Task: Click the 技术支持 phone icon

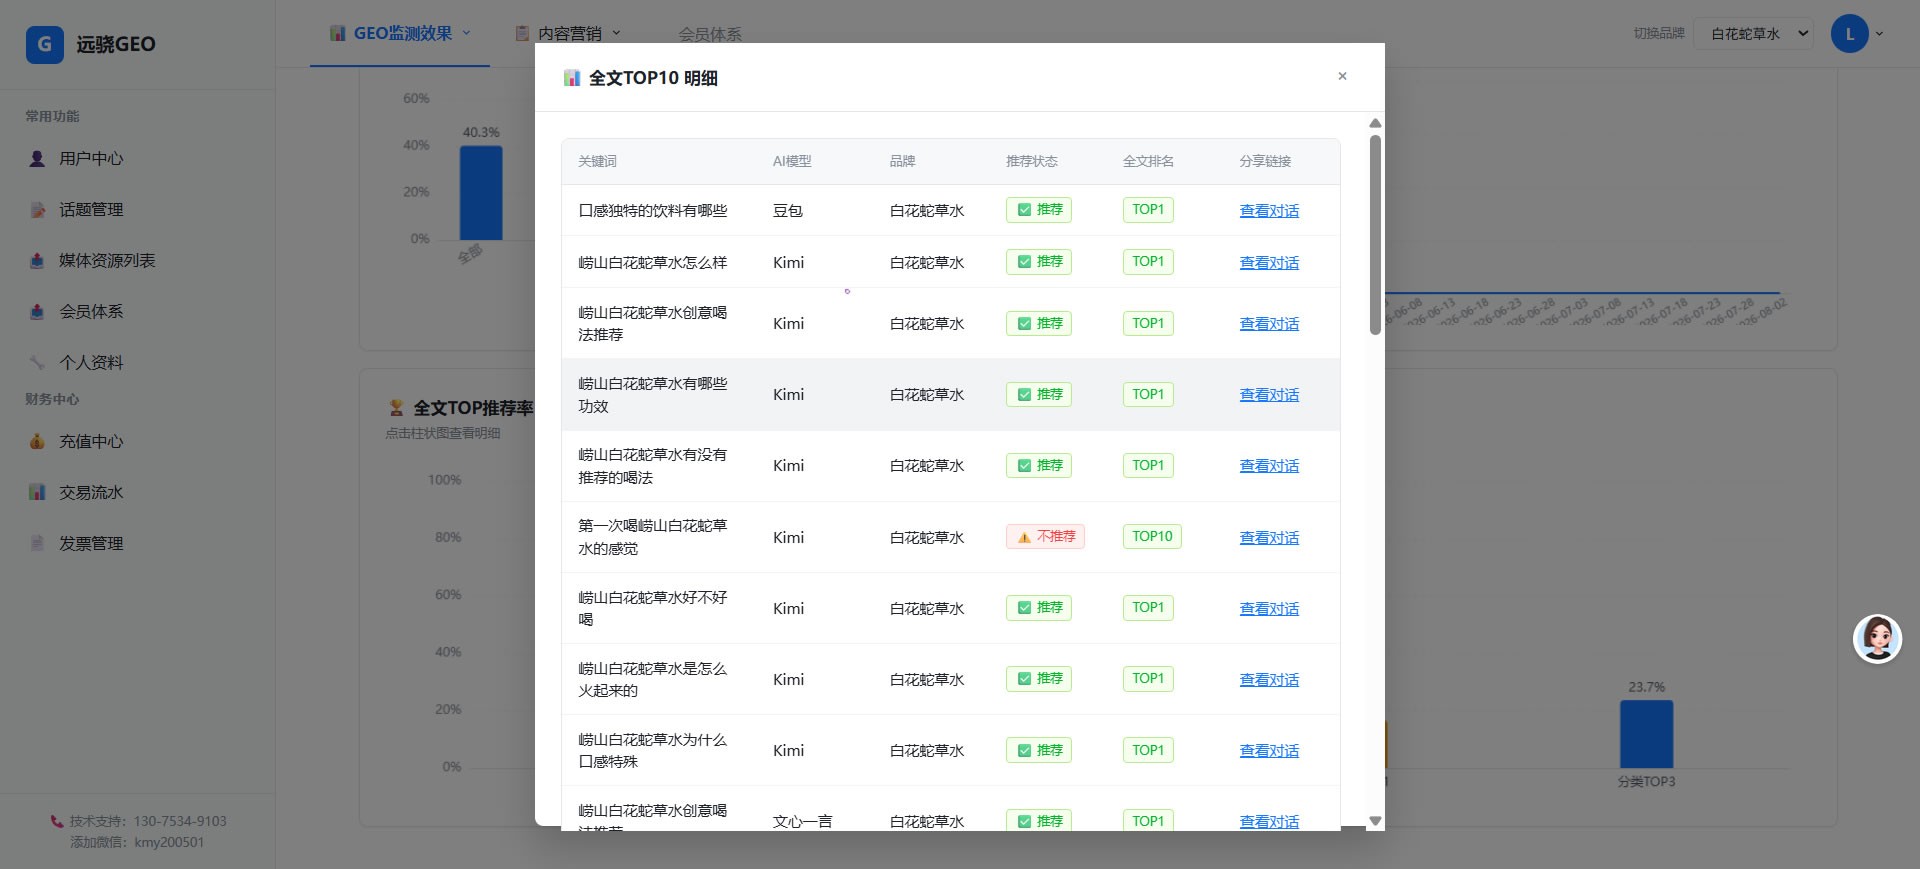Action: 57,821
